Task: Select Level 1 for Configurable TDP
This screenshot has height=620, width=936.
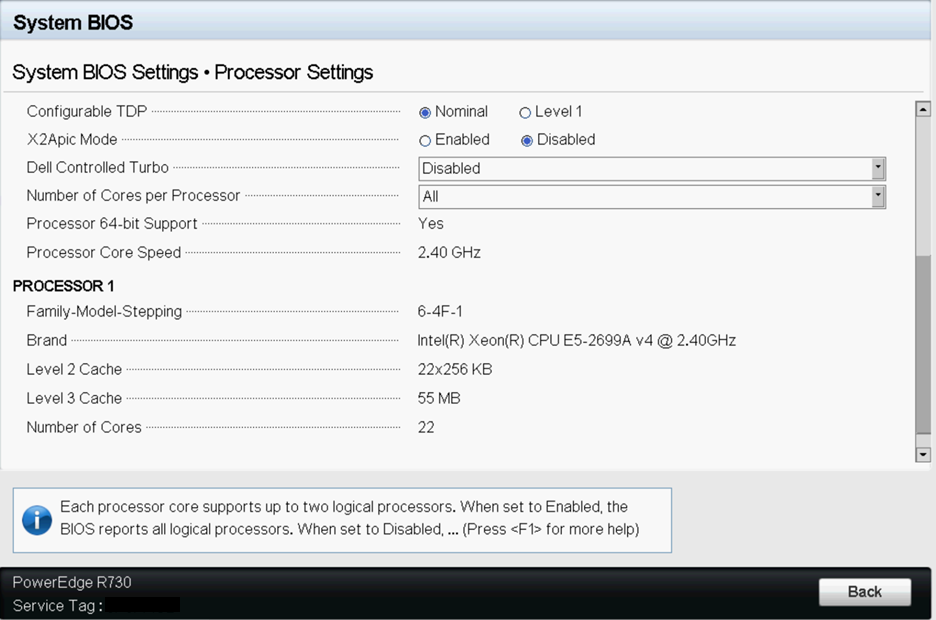Action: coord(525,112)
